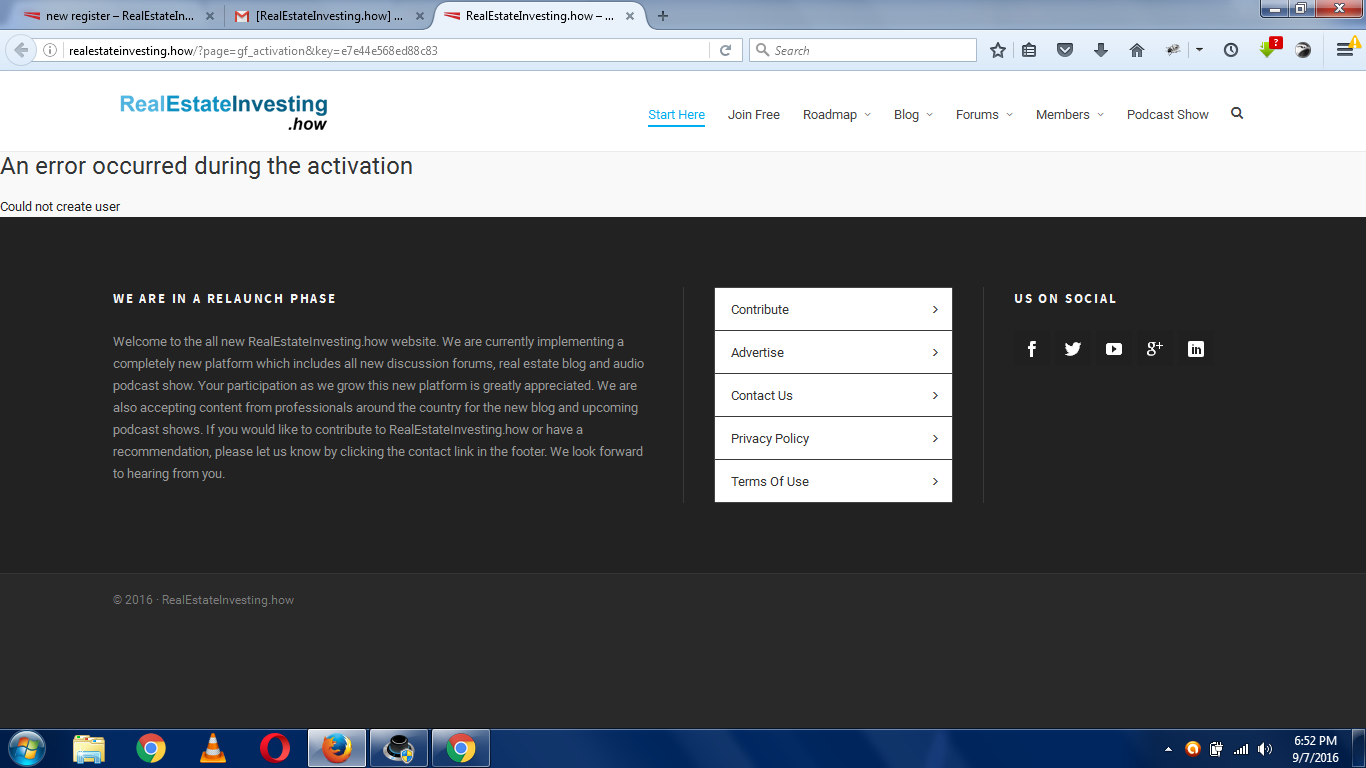Click the URL address bar
1366x768 pixels.
pos(388,50)
